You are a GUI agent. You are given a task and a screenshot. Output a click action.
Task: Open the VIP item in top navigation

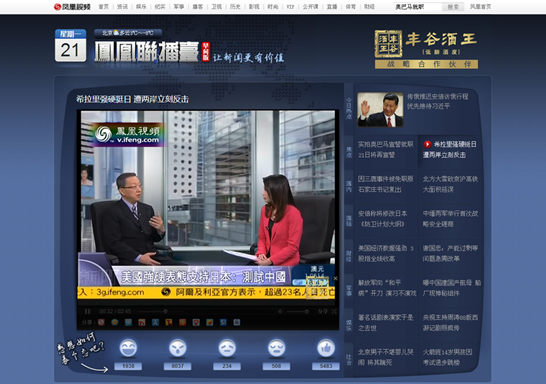[290, 7]
